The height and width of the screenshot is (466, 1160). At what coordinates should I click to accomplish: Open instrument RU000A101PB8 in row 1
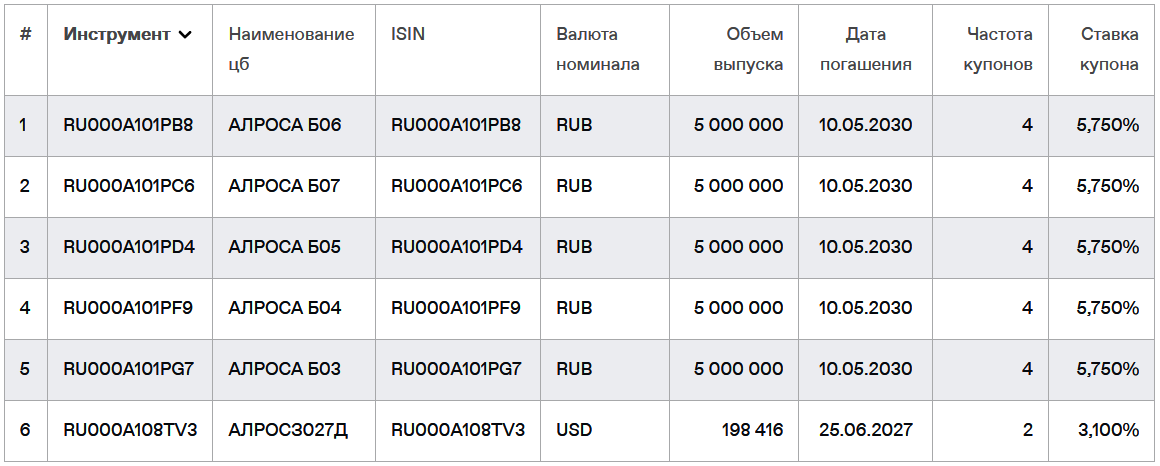point(128,125)
